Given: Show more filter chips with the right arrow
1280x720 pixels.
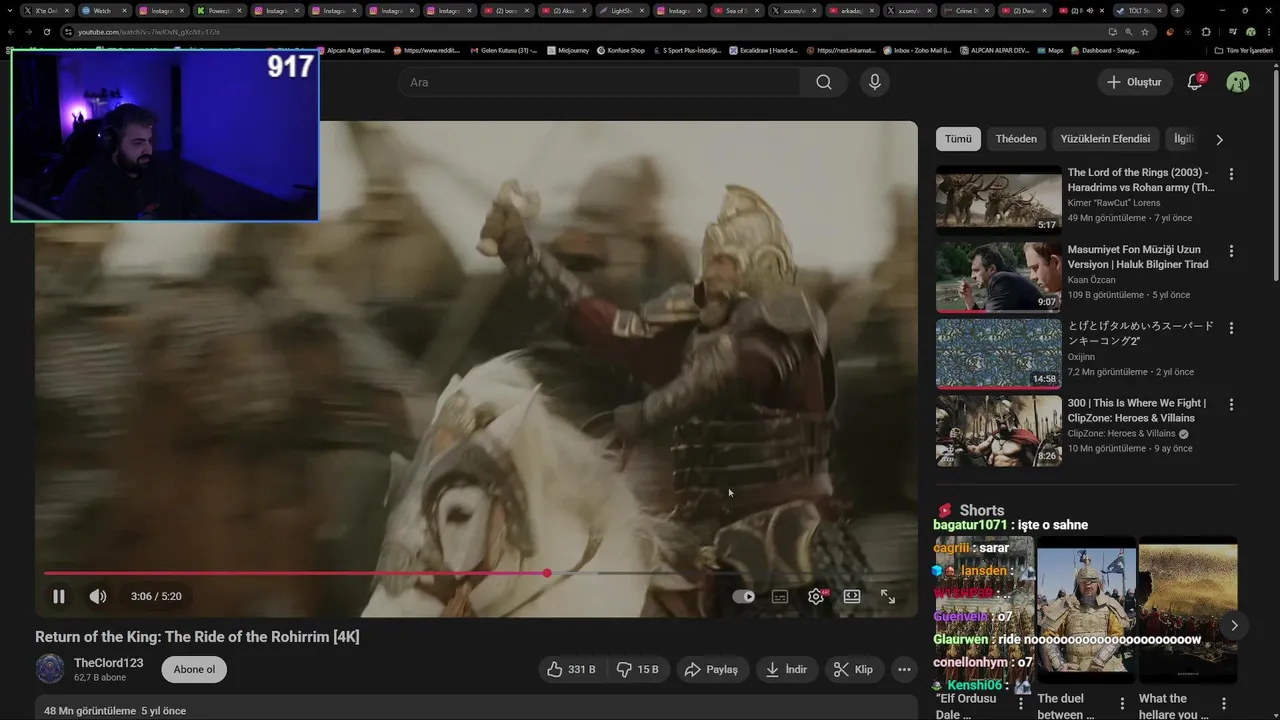Looking at the screenshot, I should coord(1219,140).
